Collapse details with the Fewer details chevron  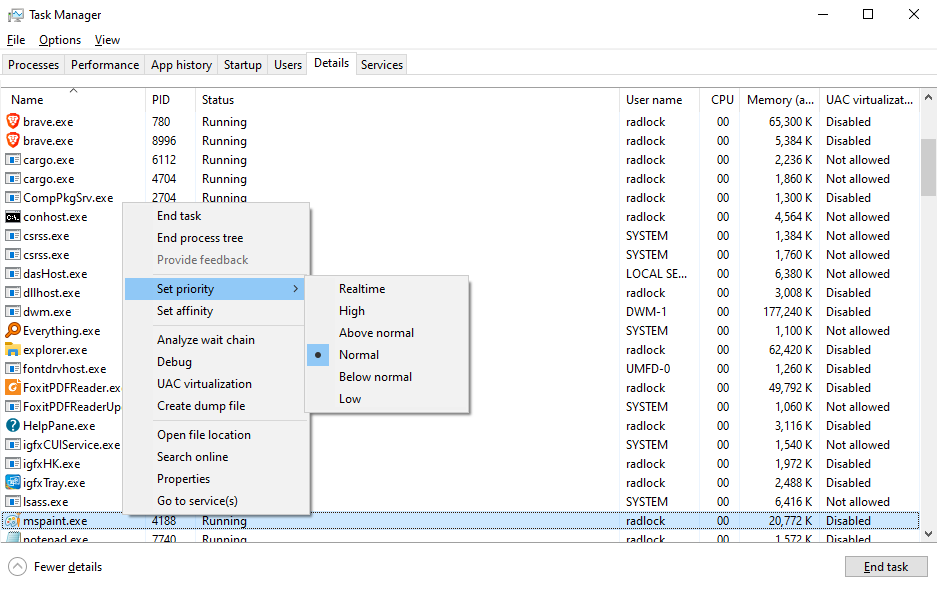(x=18, y=566)
